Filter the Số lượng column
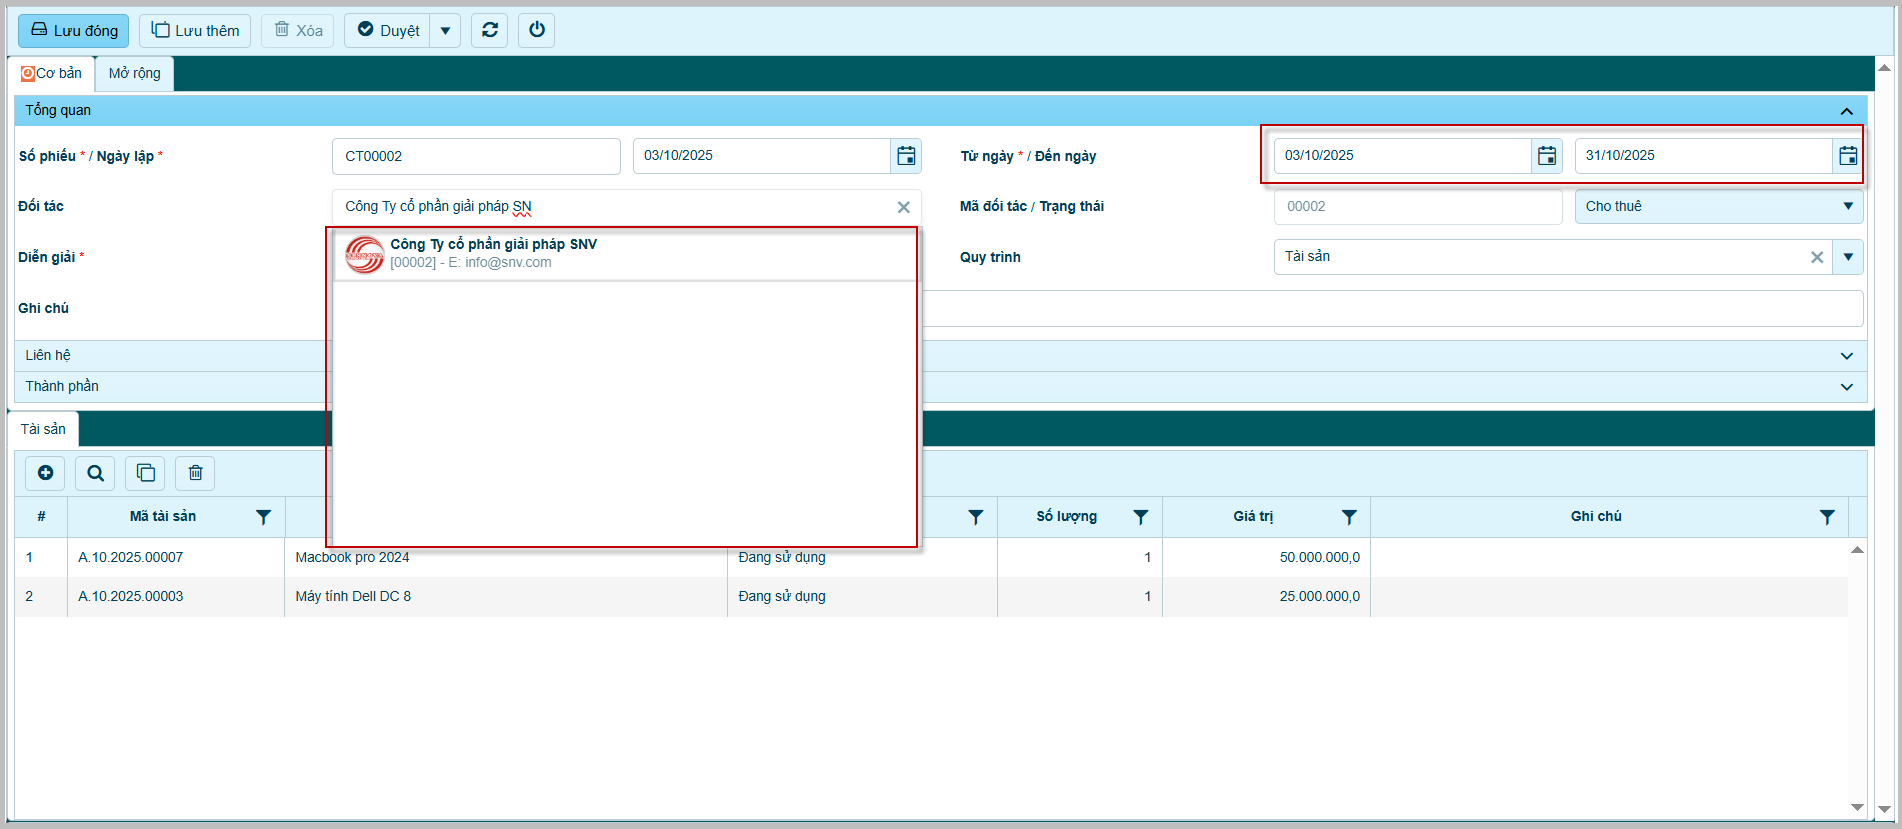This screenshot has height=829, width=1902. tap(1140, 517)
